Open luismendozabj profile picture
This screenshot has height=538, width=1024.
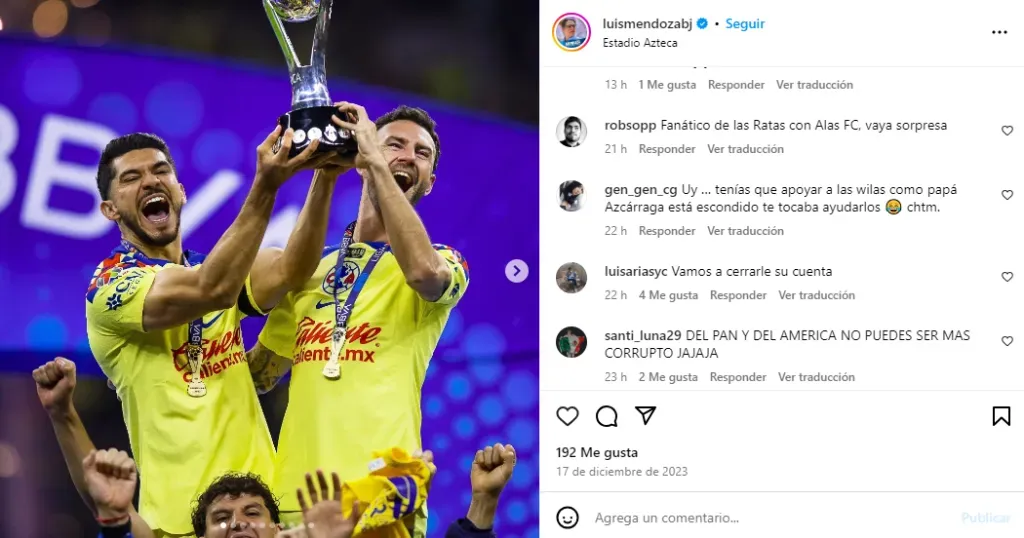coord(571,32)
